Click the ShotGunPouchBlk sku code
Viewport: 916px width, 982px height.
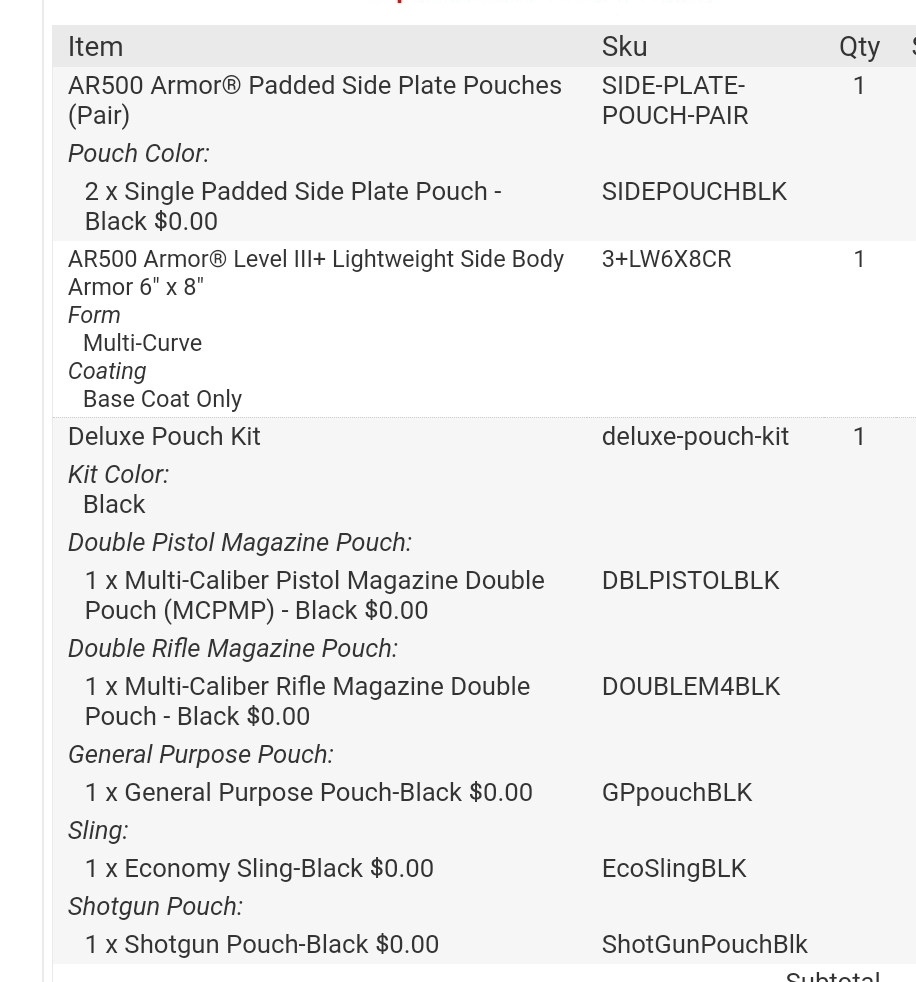[704, 945]
